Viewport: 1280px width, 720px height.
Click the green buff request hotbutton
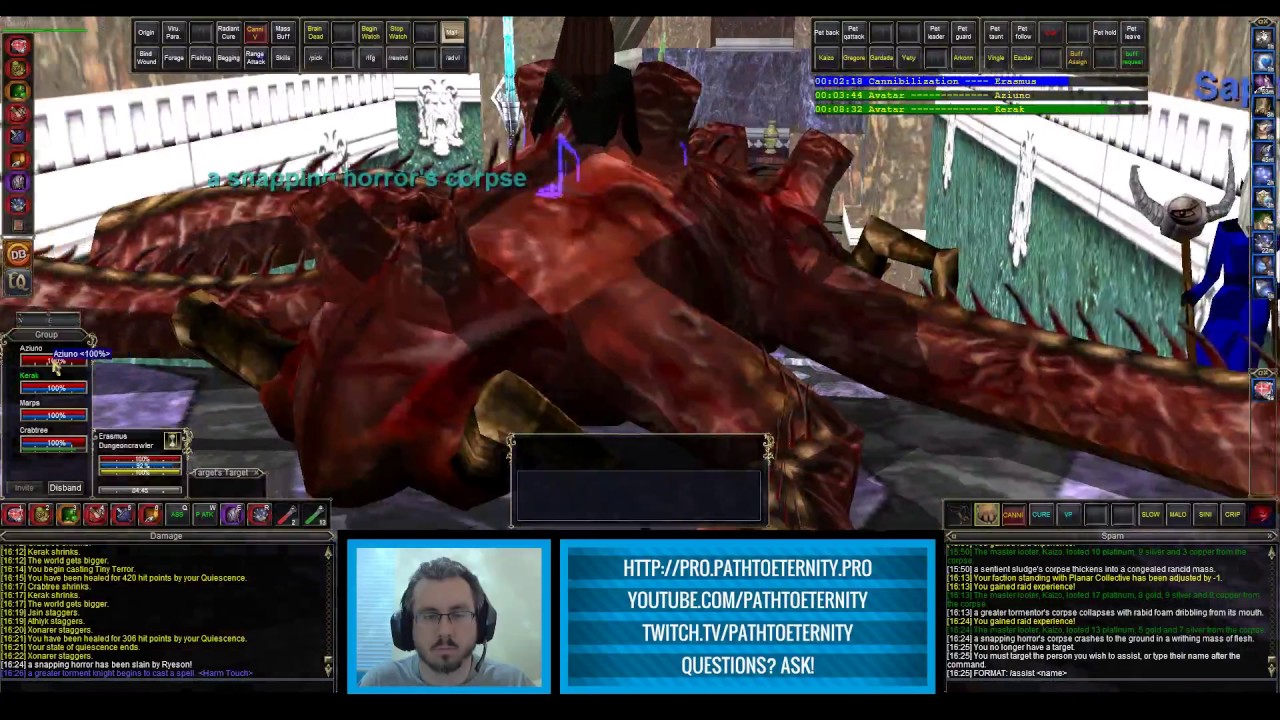click(x=1133, y=58)
